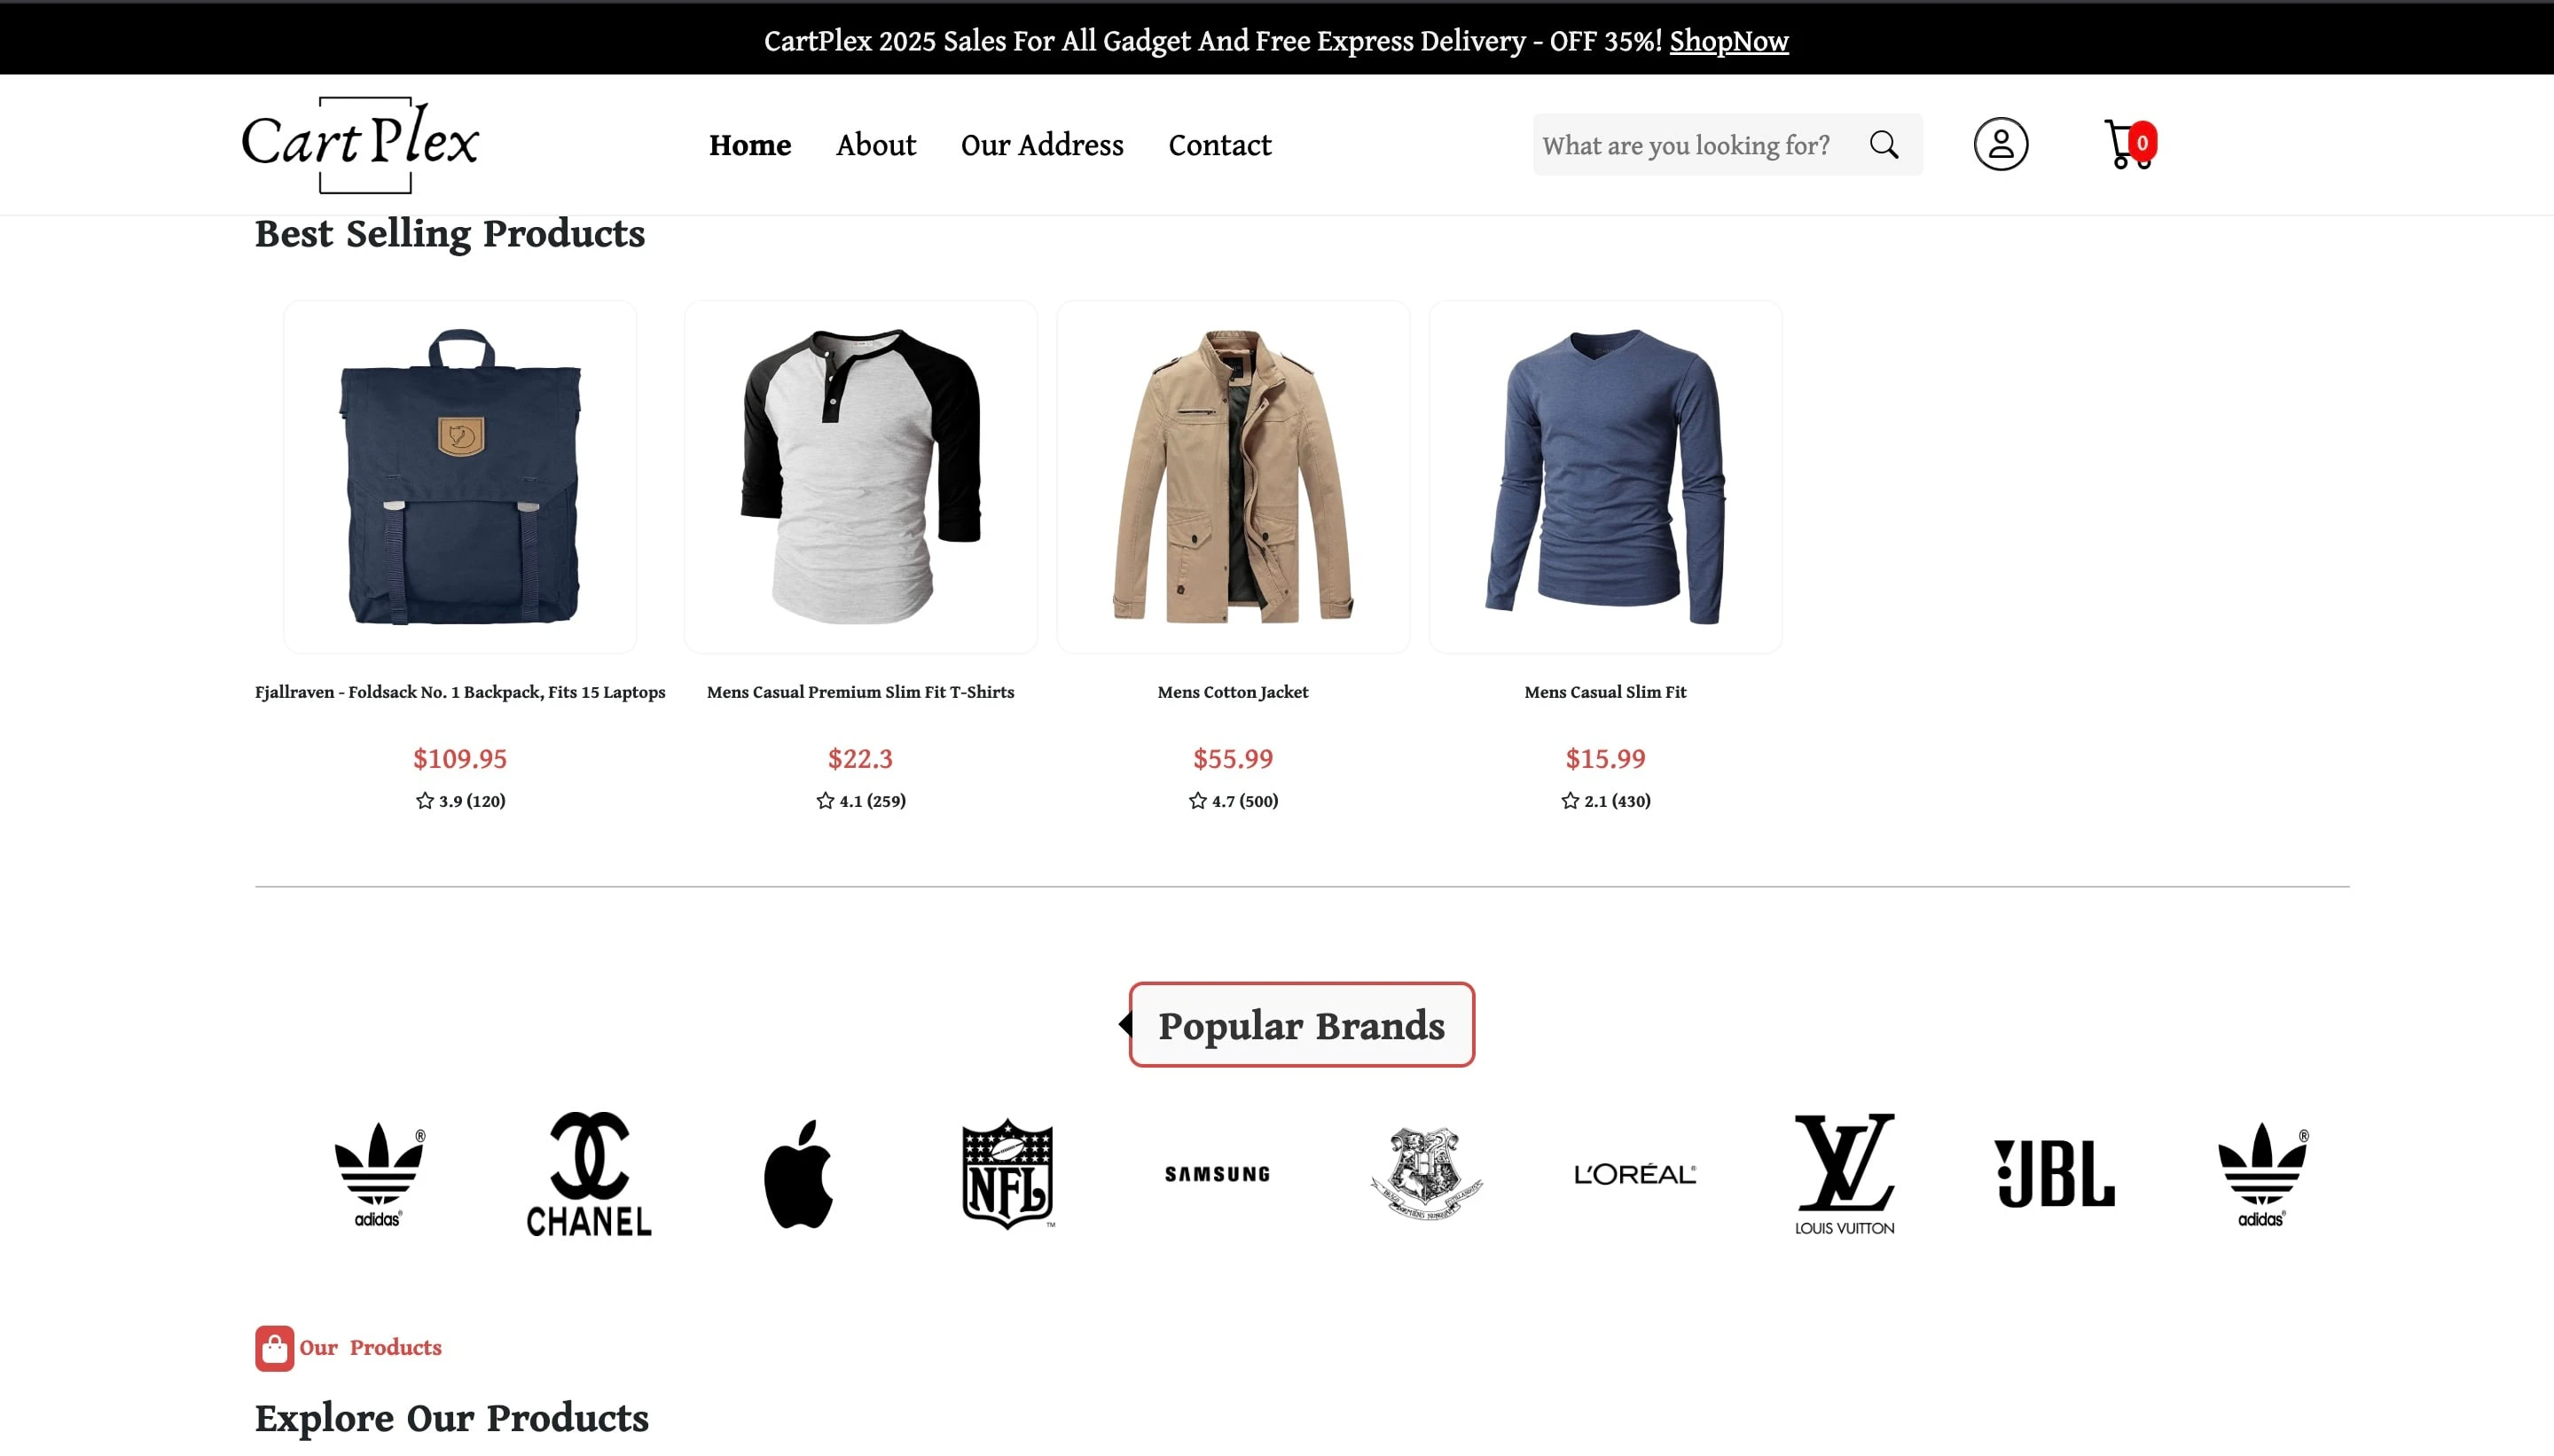This screenshot has width=2554, height=1456.
Task: Open the Fjallraven backpack product image
Action: tap(460, 476)
